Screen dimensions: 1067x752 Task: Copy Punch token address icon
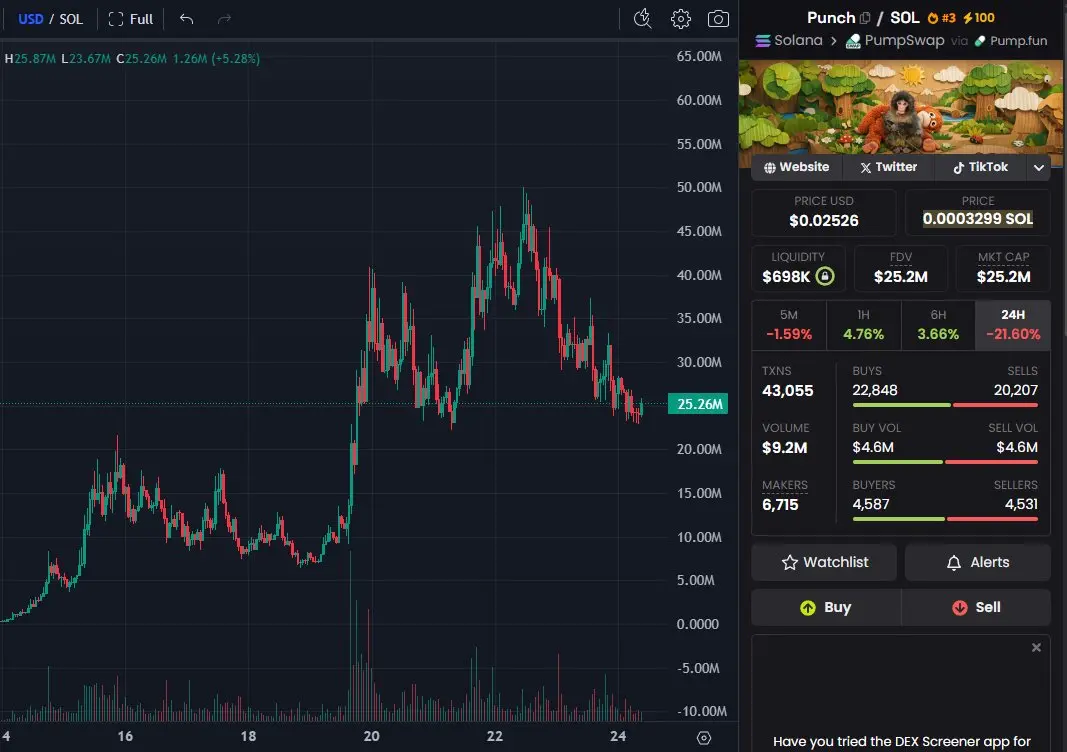[865, 18]
